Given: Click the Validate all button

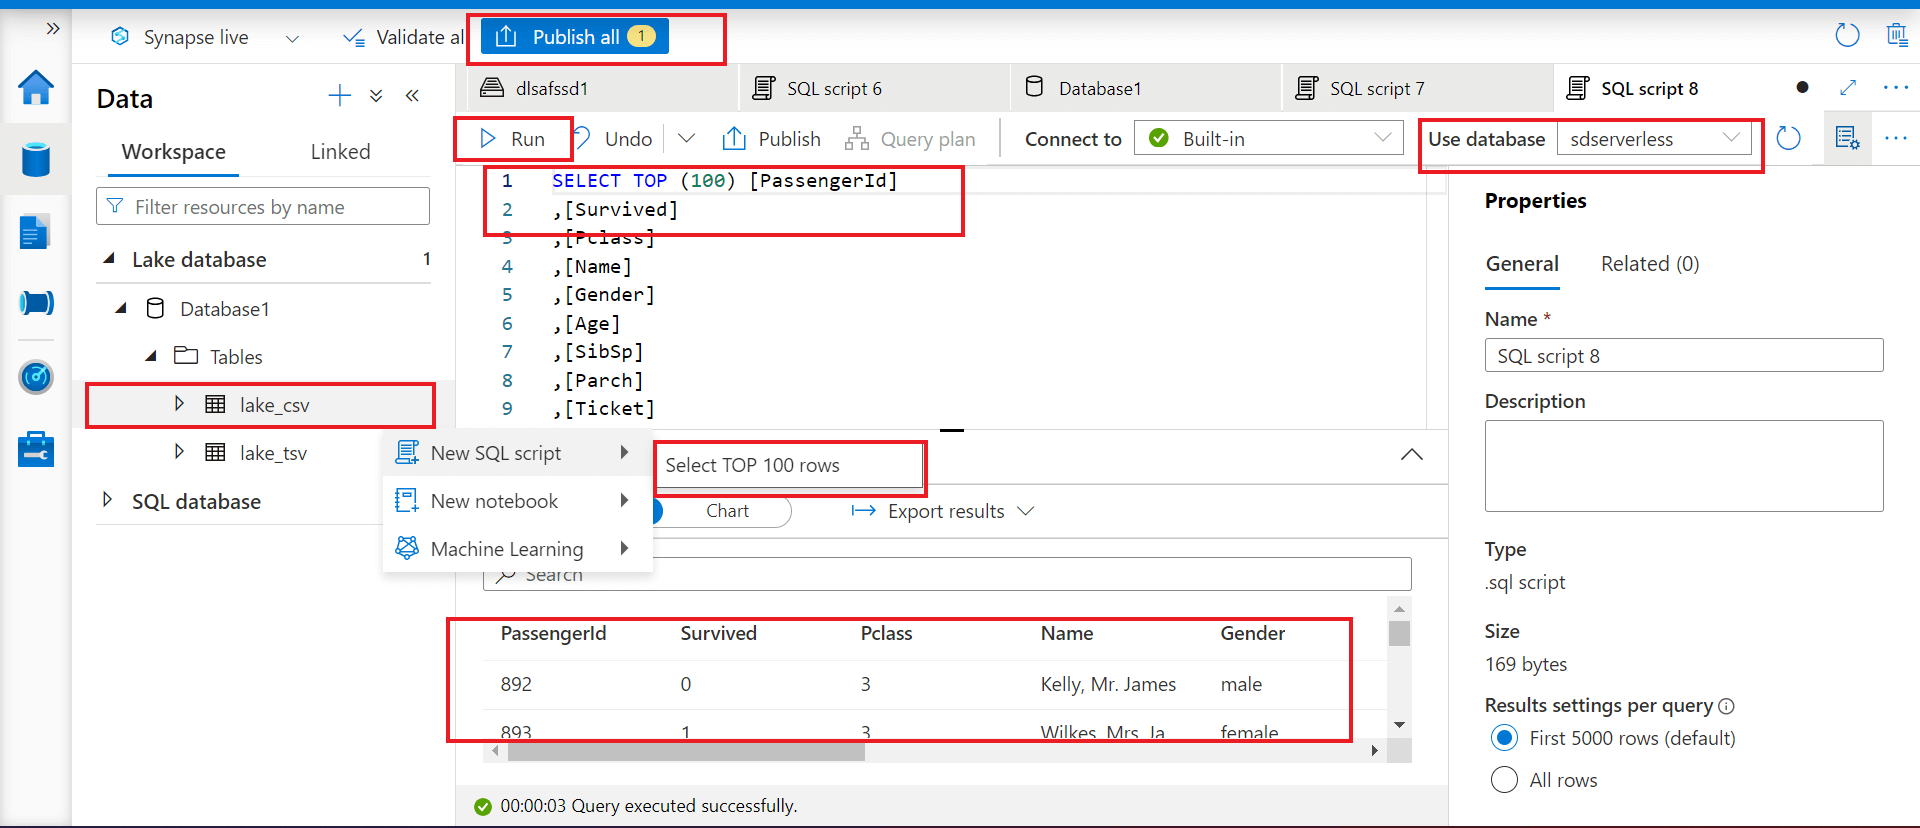Looking at the screenshot, I should click(x=403, y=37).
